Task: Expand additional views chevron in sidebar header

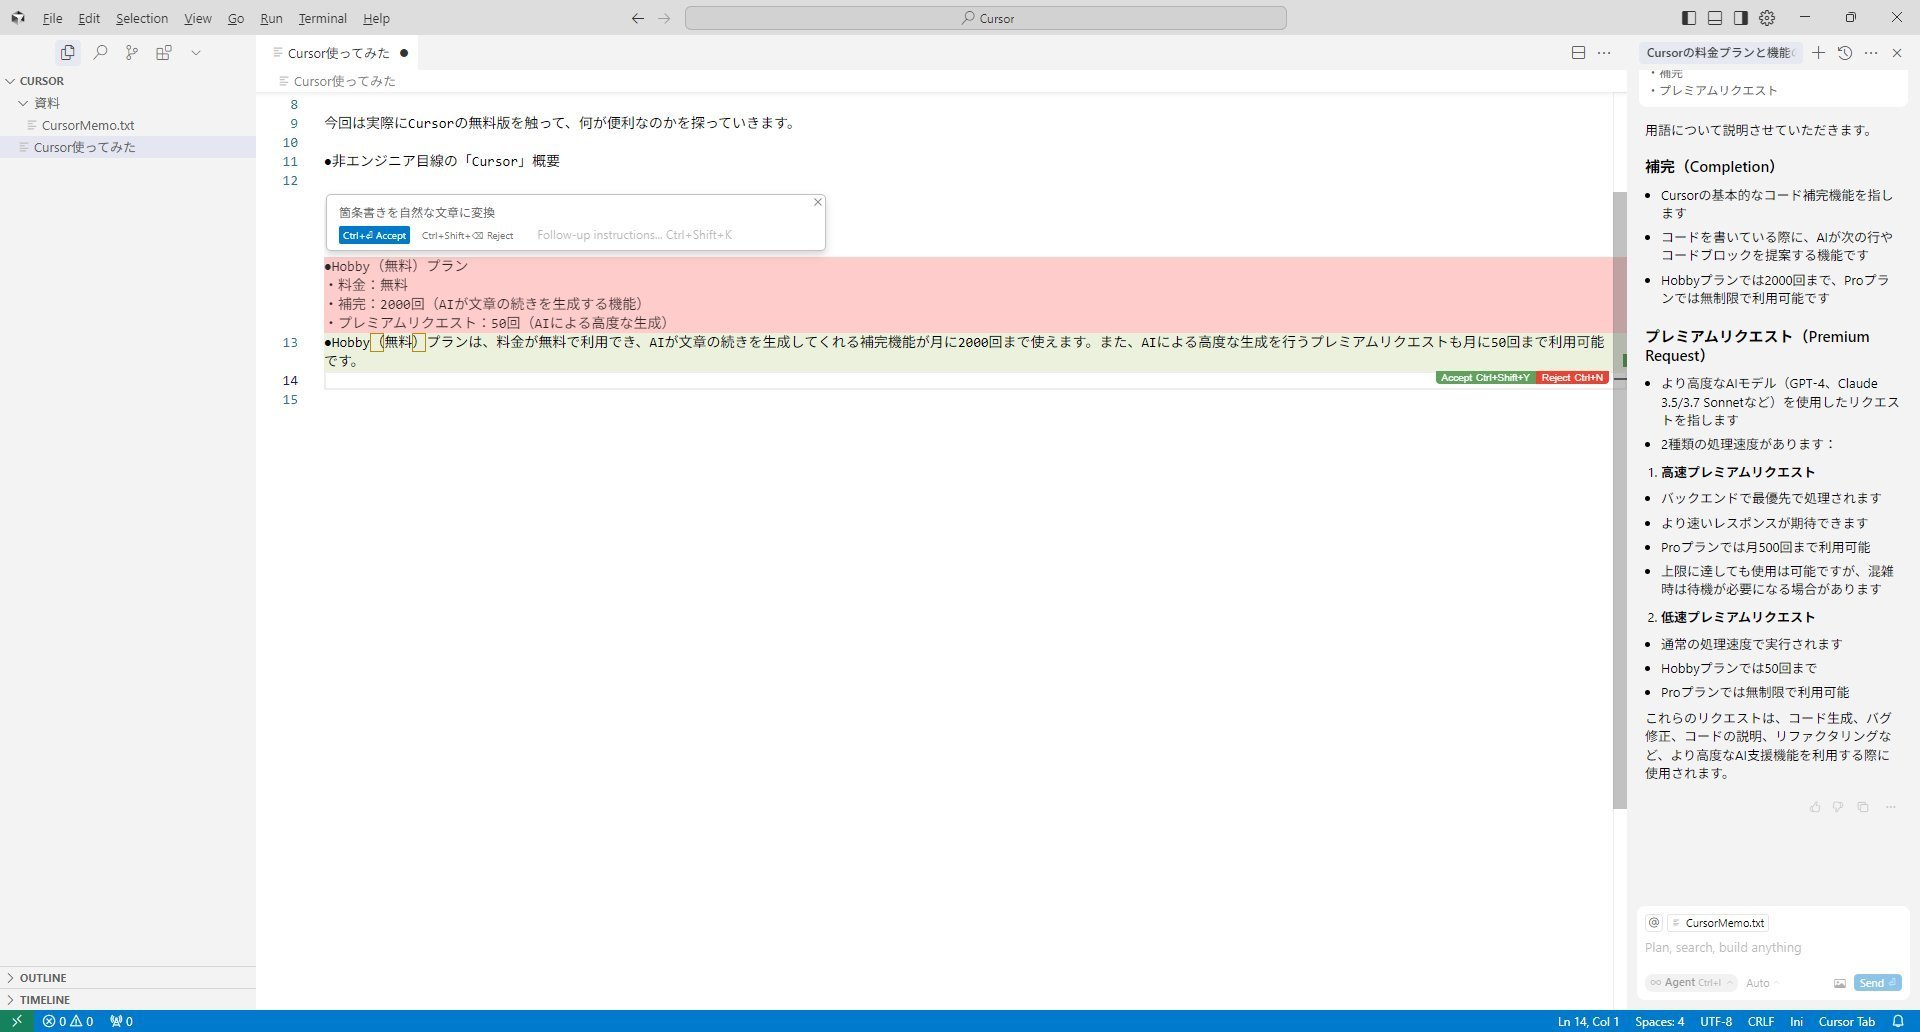Action: (x=196, y=53)
